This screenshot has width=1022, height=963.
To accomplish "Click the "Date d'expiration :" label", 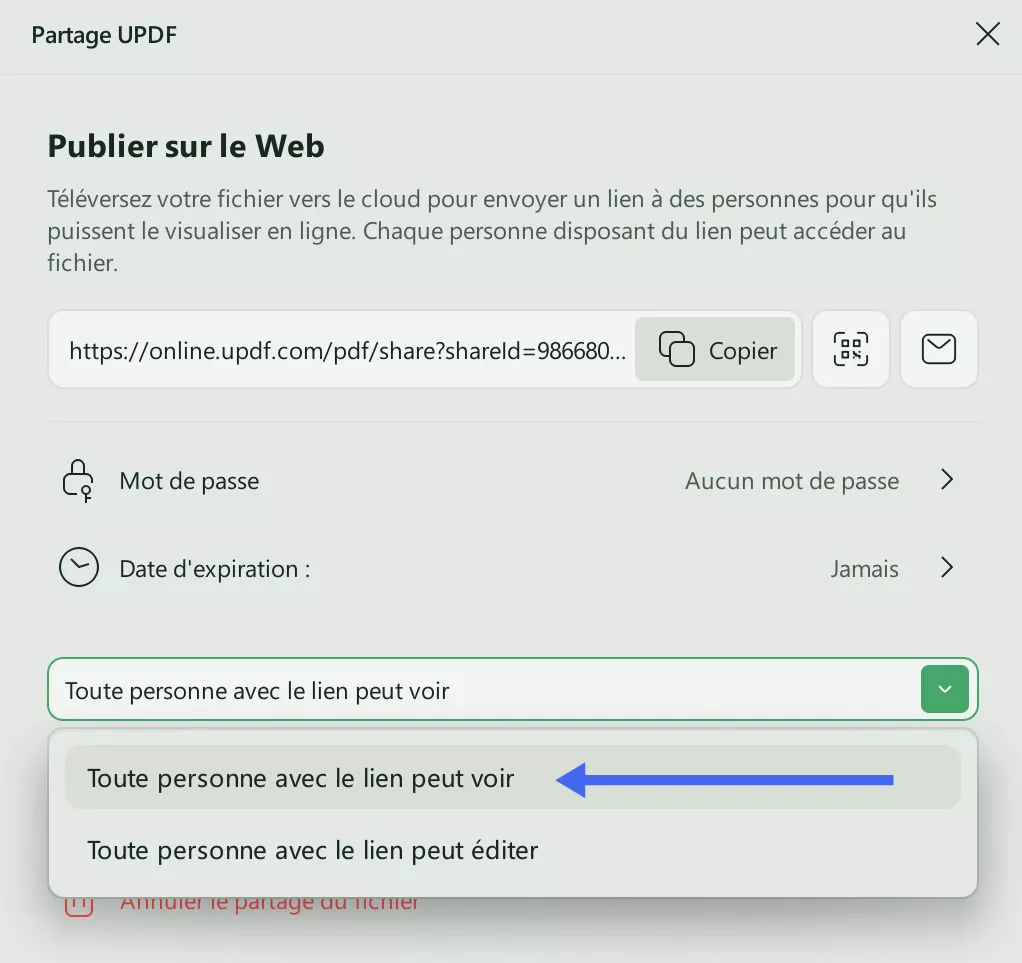I will coord(215,569).
